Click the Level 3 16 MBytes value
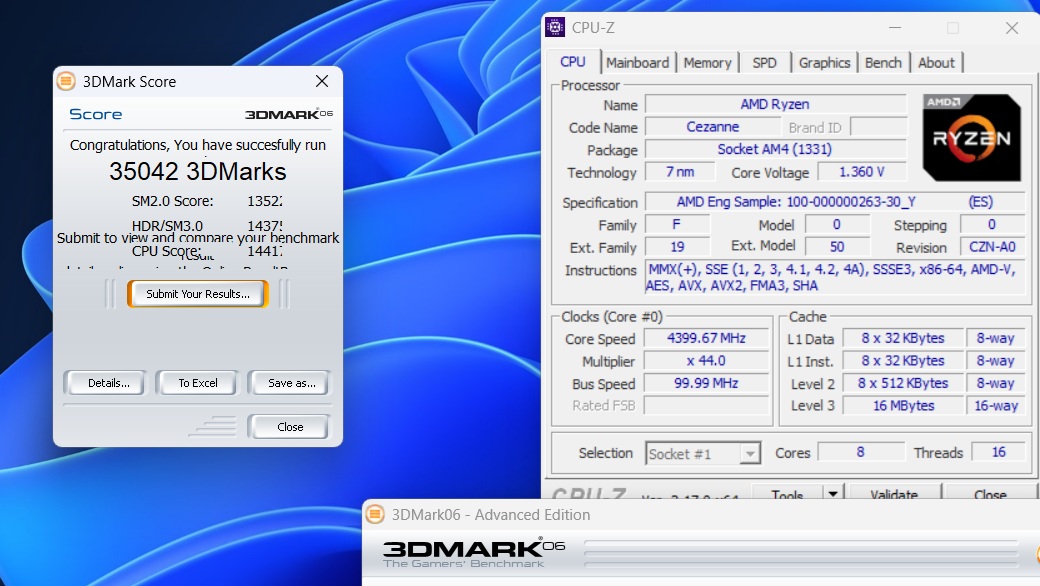 tap(903, 405)
